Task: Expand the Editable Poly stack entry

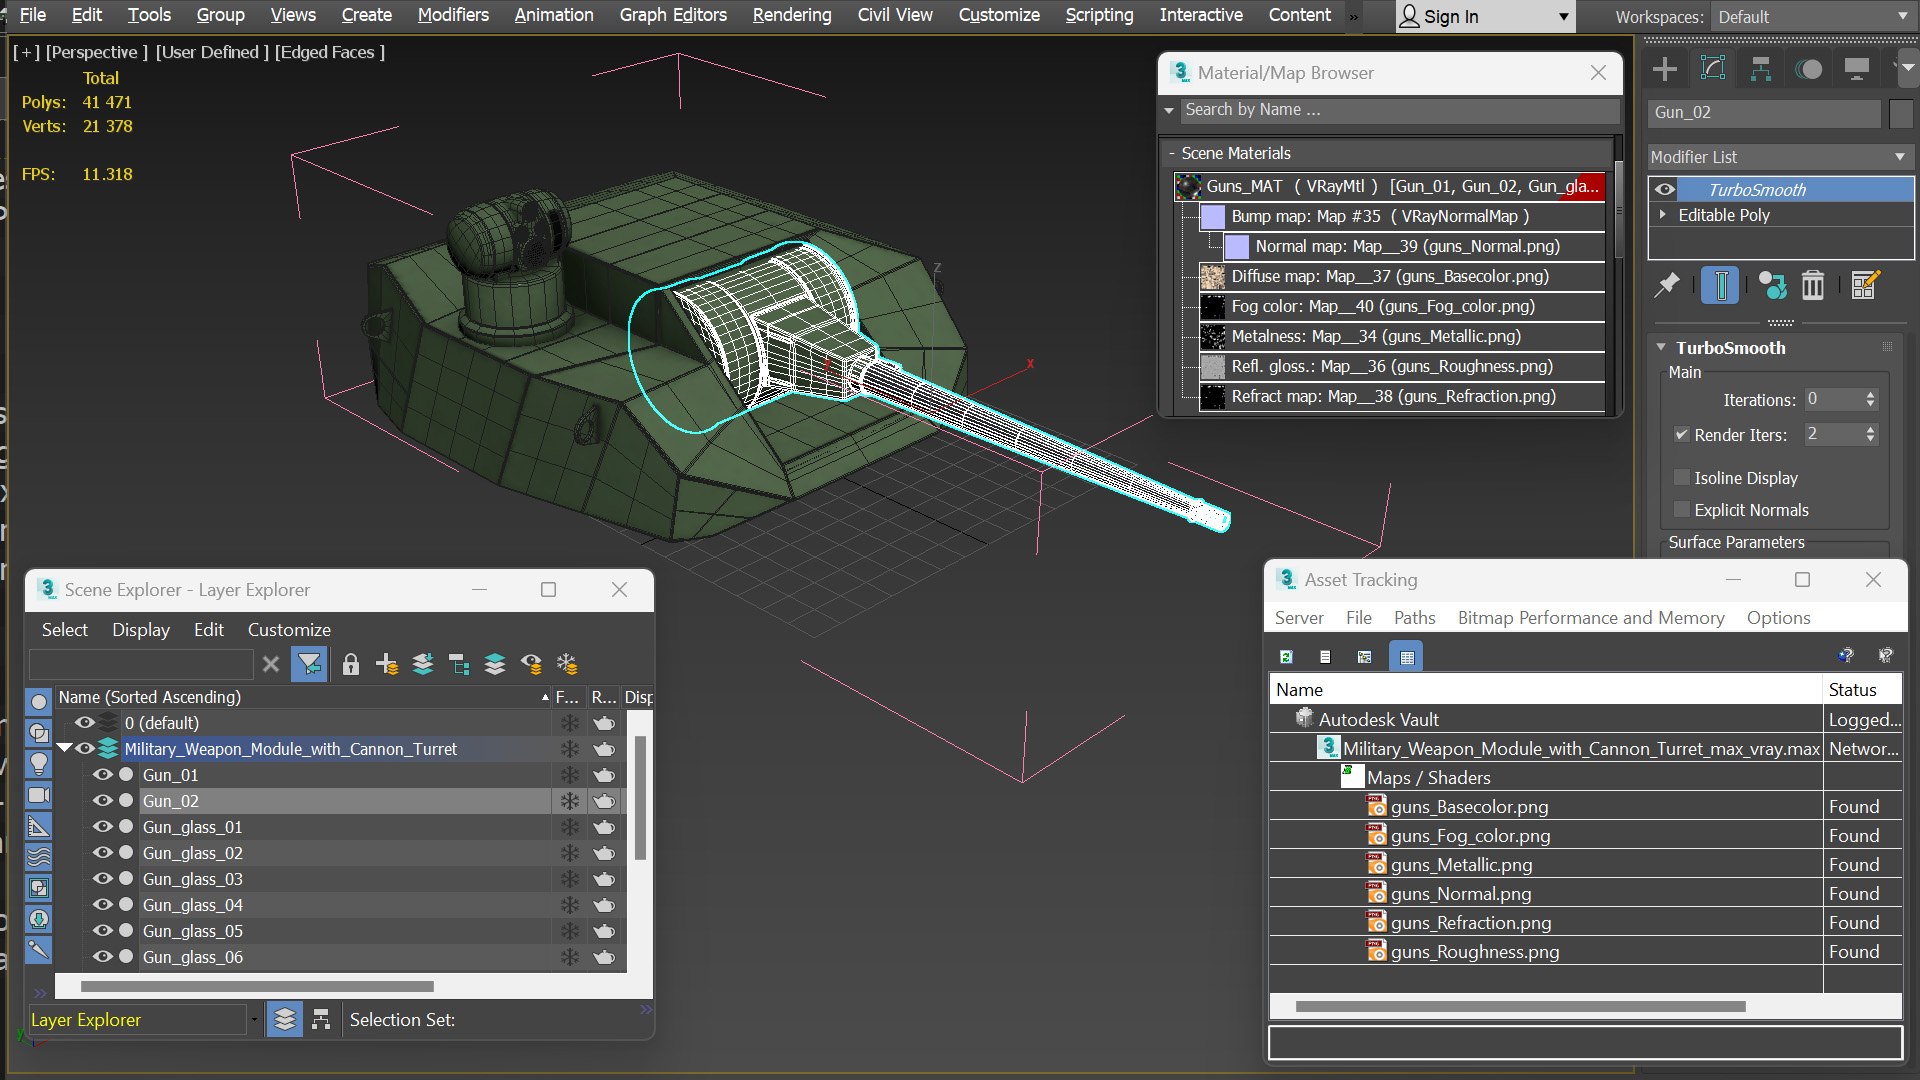Action: click(1663, 215)
